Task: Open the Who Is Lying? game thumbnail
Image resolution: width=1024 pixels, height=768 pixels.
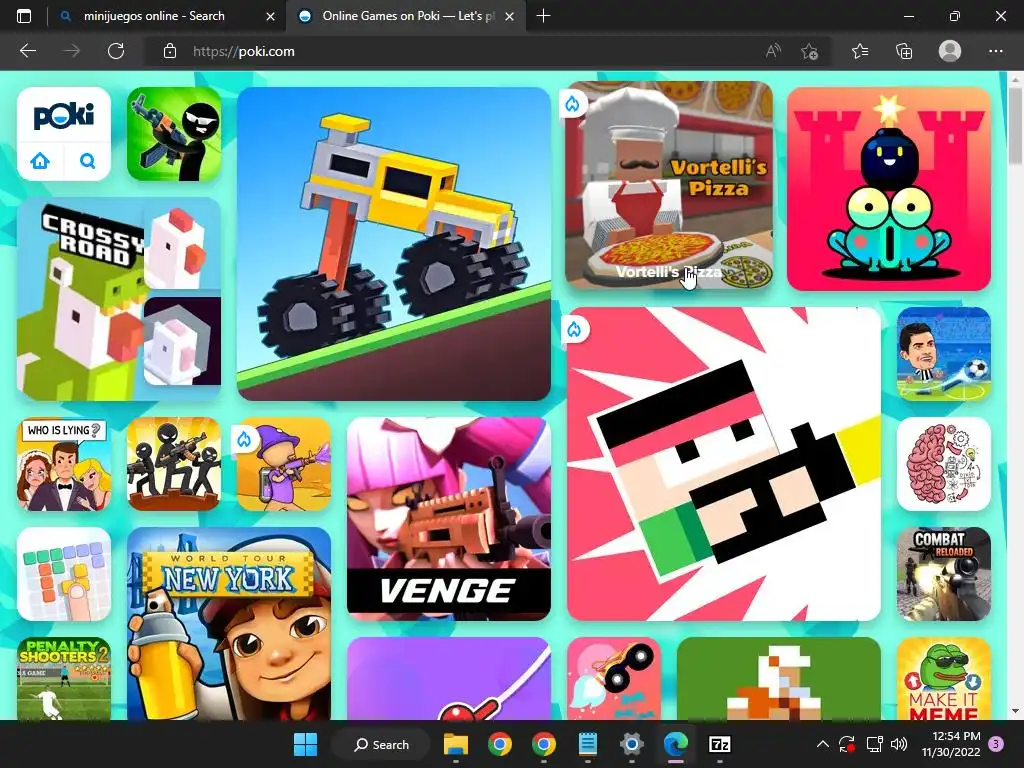Action: coord(64,464)
